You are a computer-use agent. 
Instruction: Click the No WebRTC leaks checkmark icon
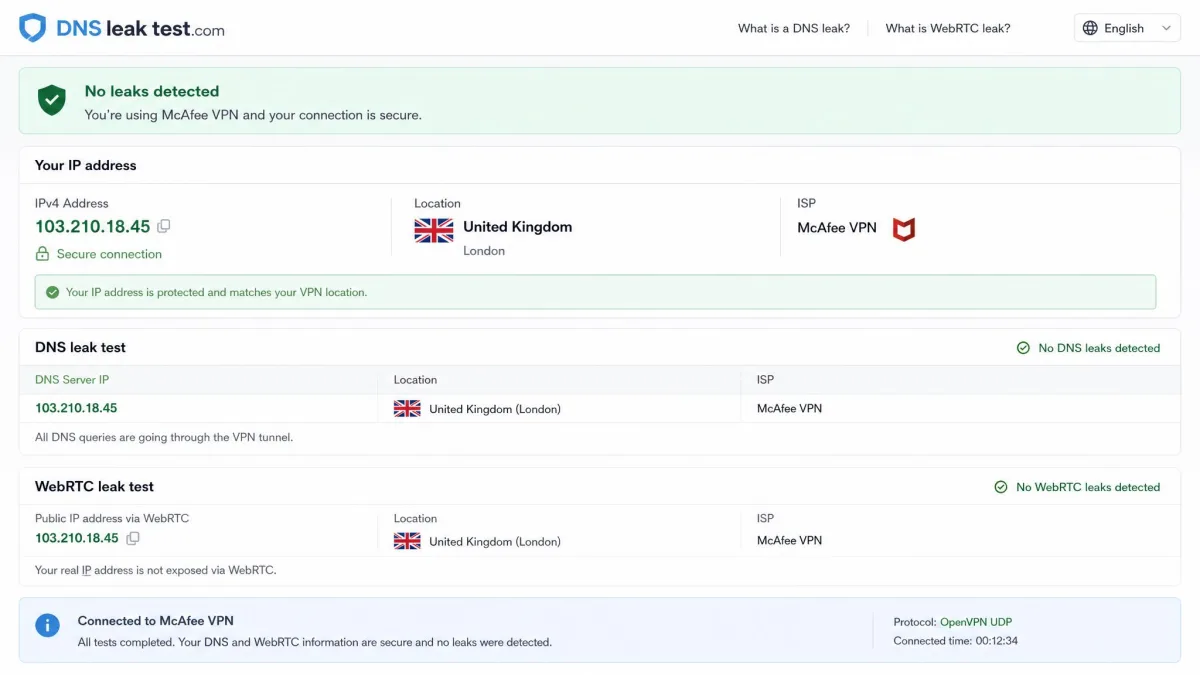1001,487
